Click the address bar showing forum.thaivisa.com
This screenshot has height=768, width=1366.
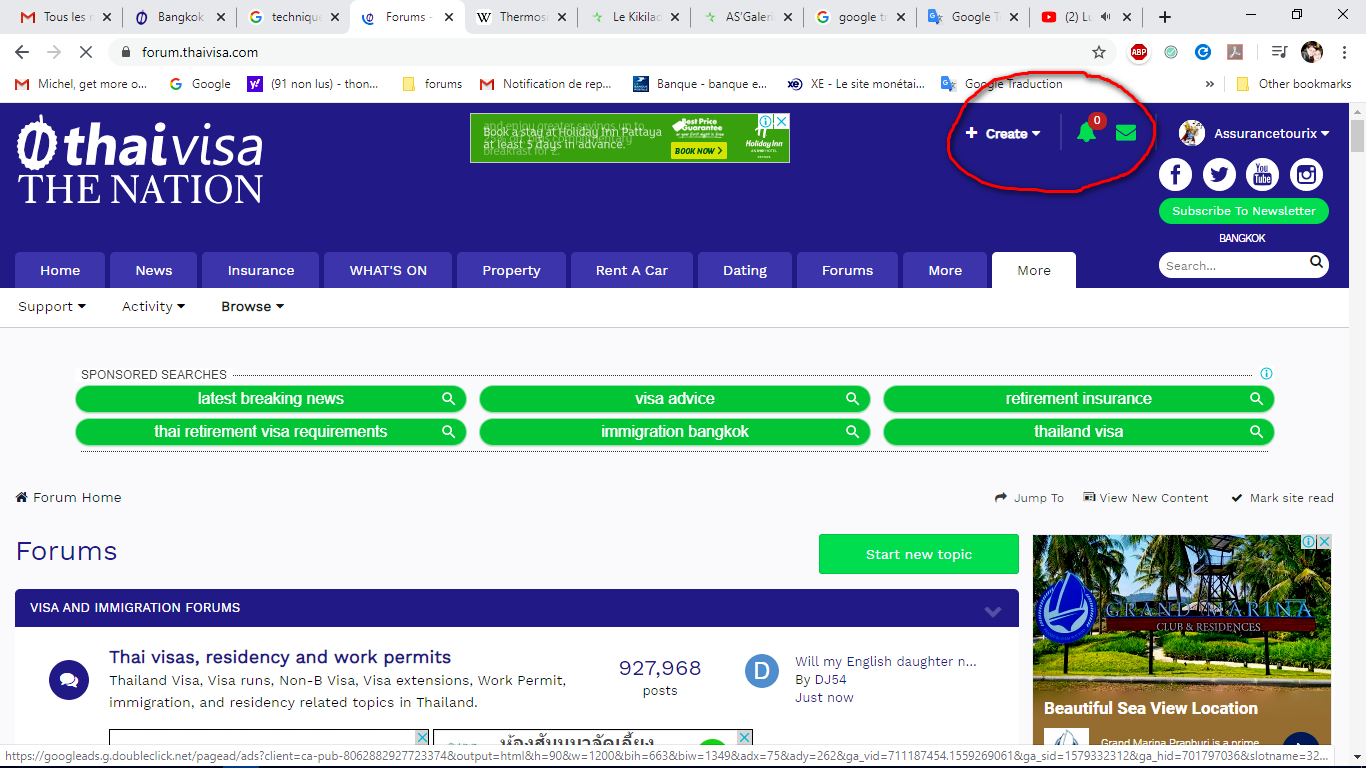tap(600, 52)
